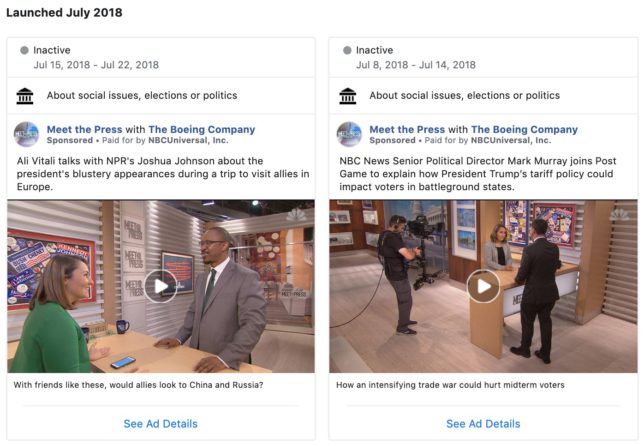
Task: Click 'Paid for by NBCUniversal, Inc.' in Jul 15 ad
Action: coord(165,140)
